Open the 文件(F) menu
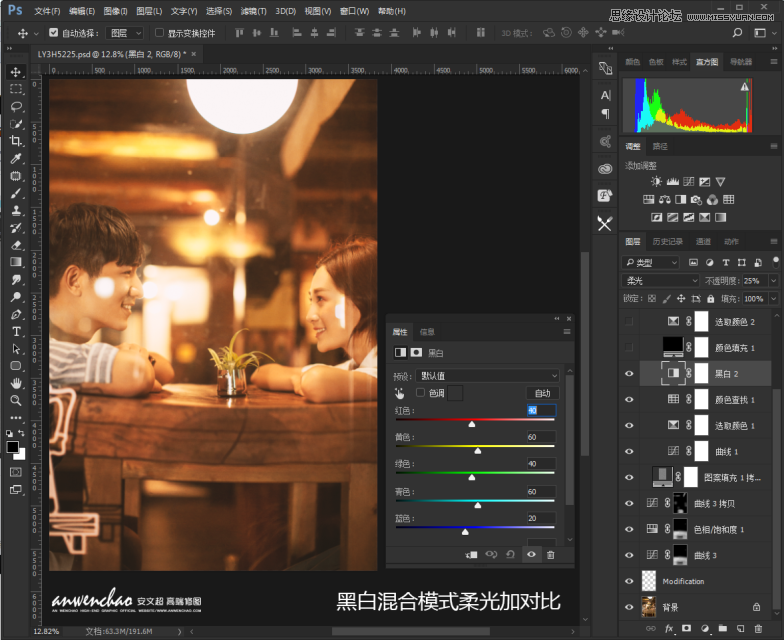784x640 pixels. tap(47, 11)
